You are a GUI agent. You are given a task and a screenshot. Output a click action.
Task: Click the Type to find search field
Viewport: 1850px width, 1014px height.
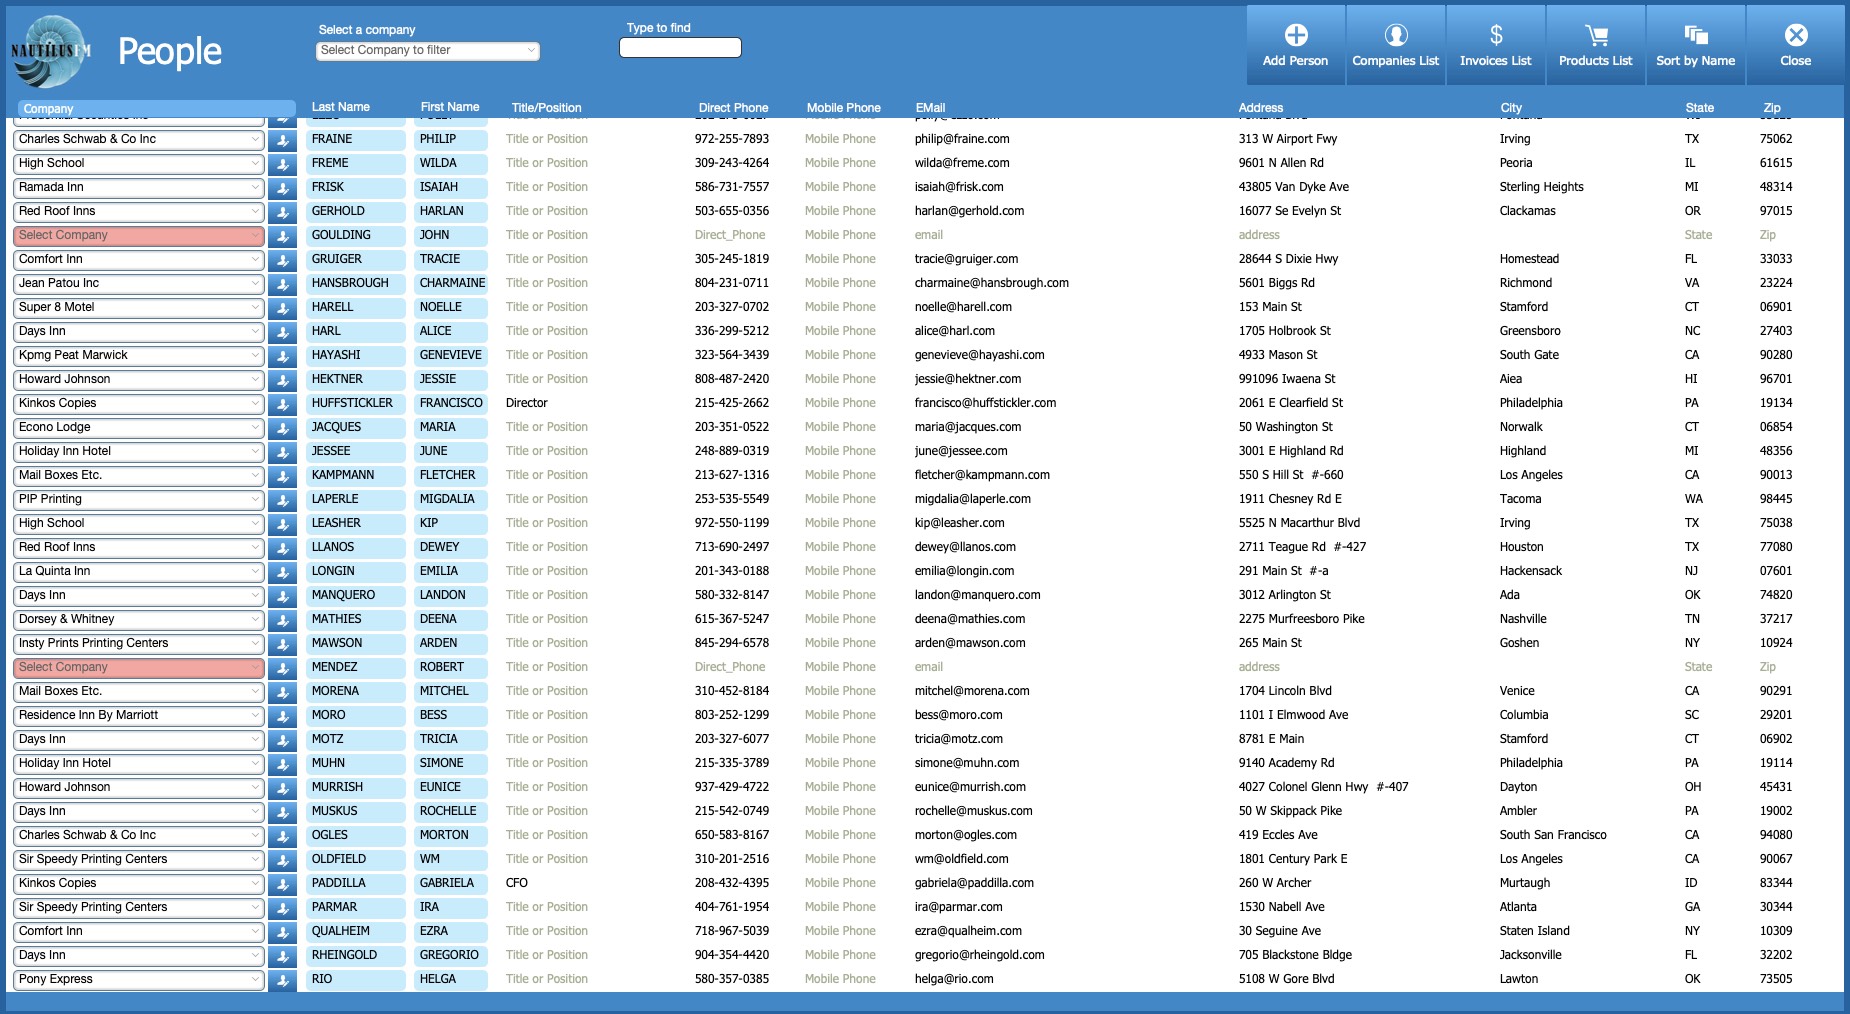pyautogui.click(x=680, y=47)
